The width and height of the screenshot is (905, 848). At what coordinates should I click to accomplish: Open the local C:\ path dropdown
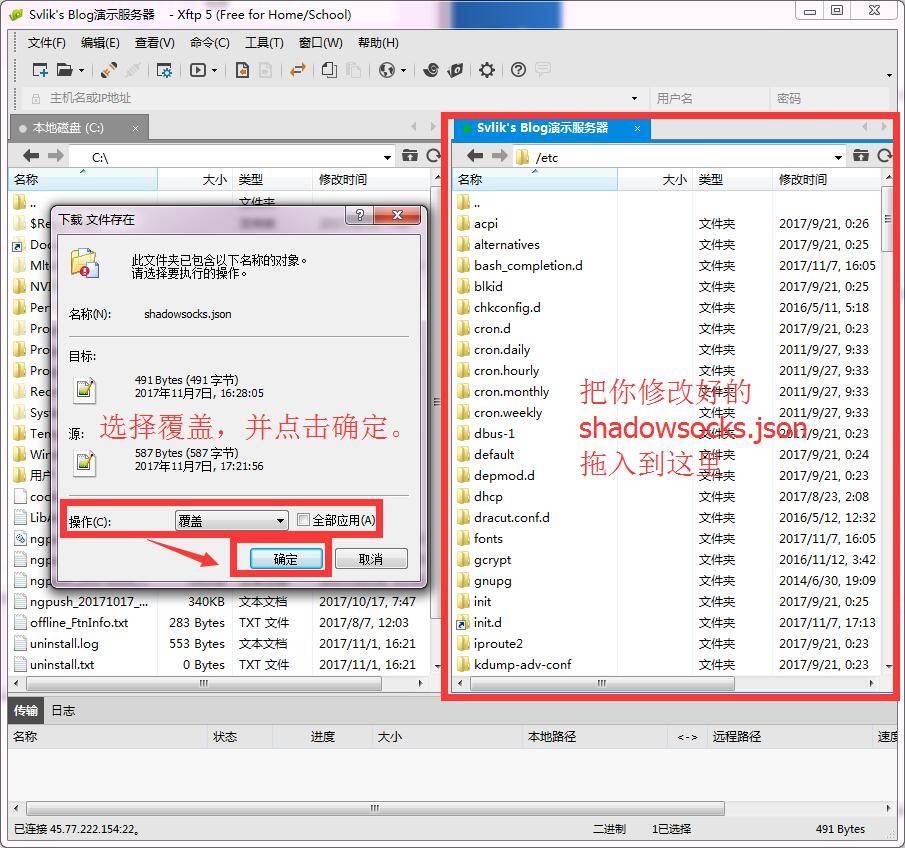coord(387,157)
